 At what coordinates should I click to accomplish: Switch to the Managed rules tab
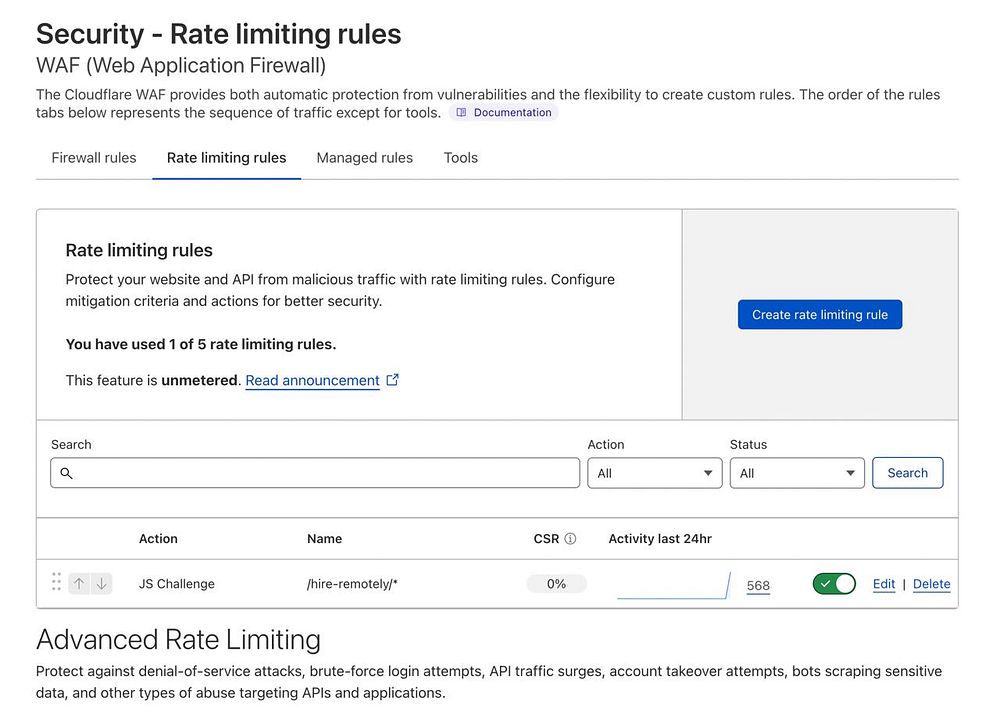click(x=364, y=158)
